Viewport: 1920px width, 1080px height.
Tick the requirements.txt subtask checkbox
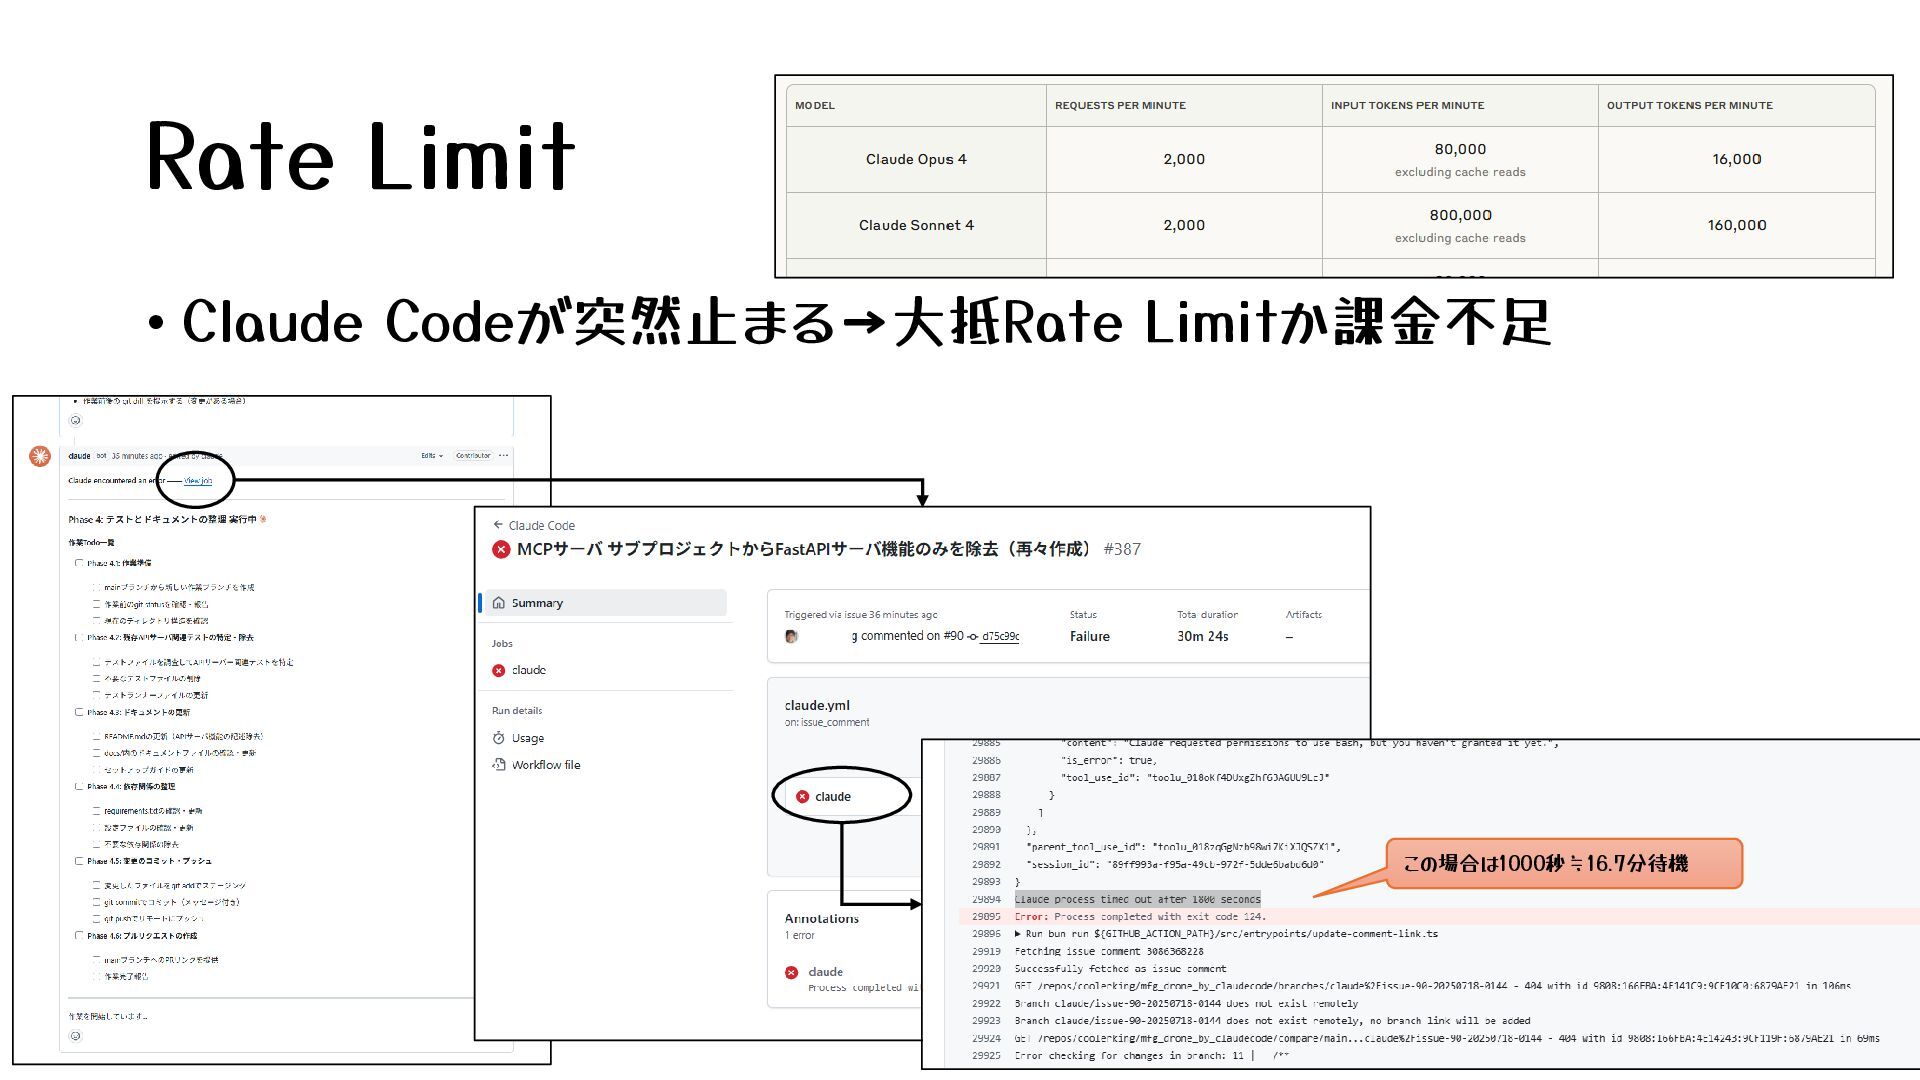coord(96,811)
